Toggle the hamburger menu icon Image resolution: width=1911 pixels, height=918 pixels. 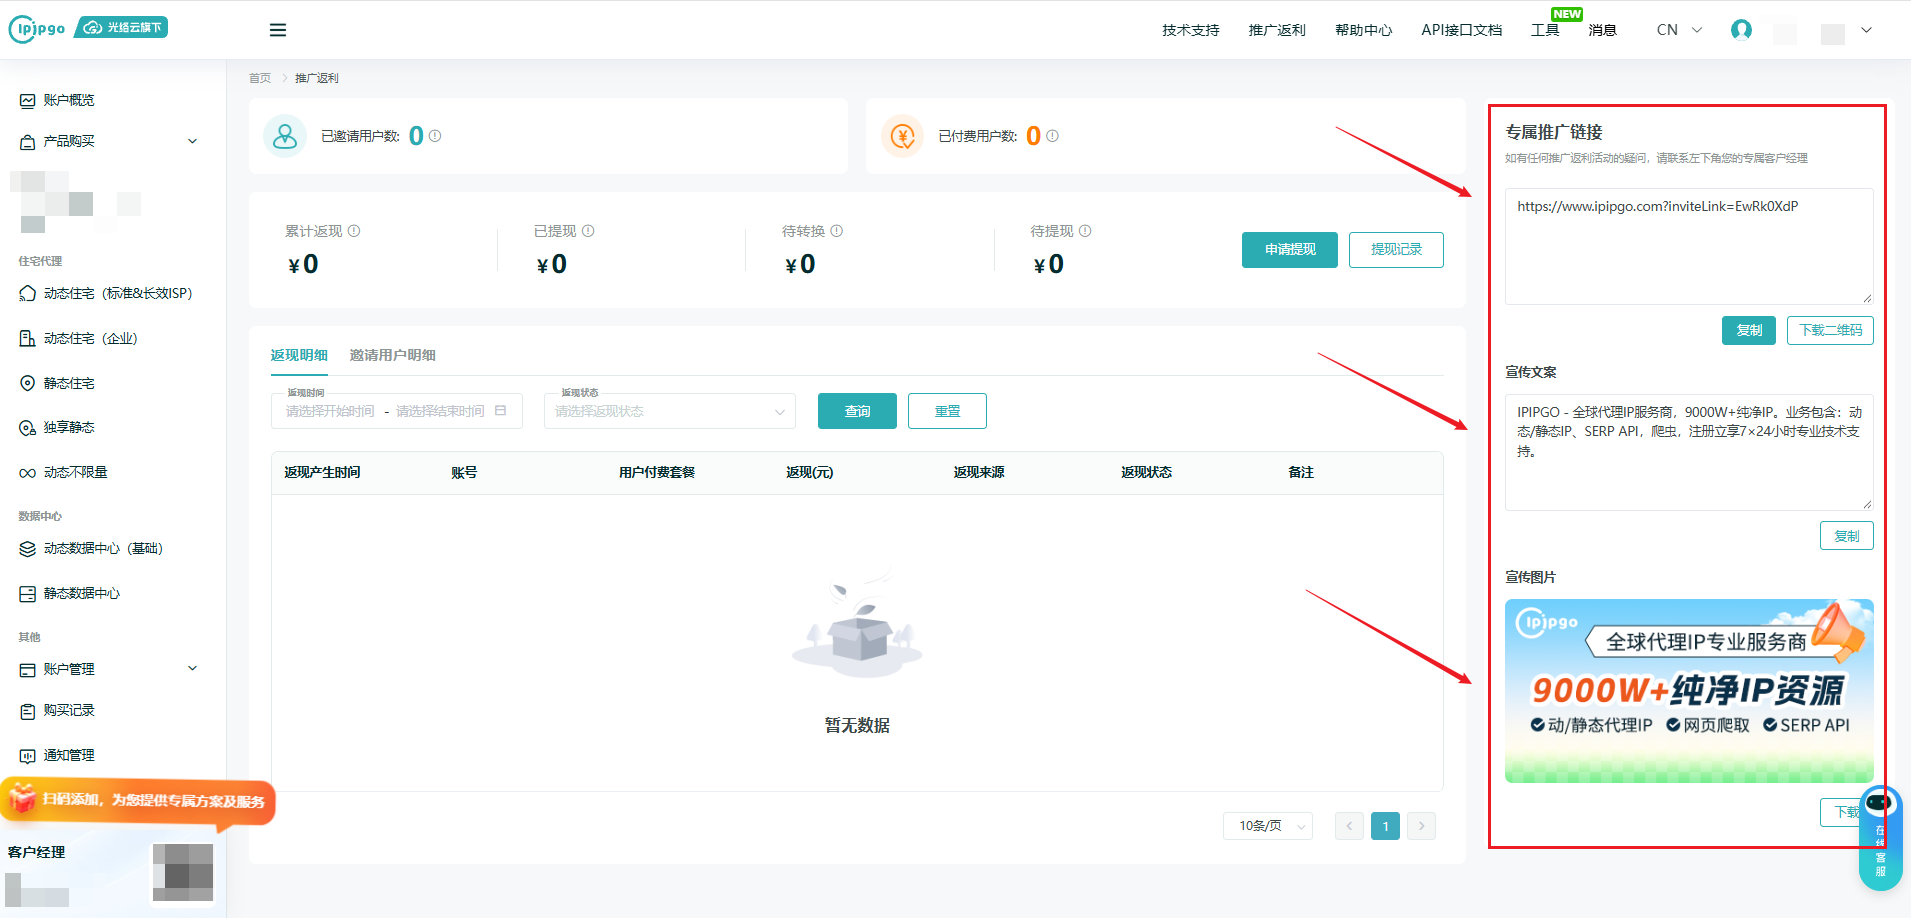pyautogui.click(x=278, y=30)
